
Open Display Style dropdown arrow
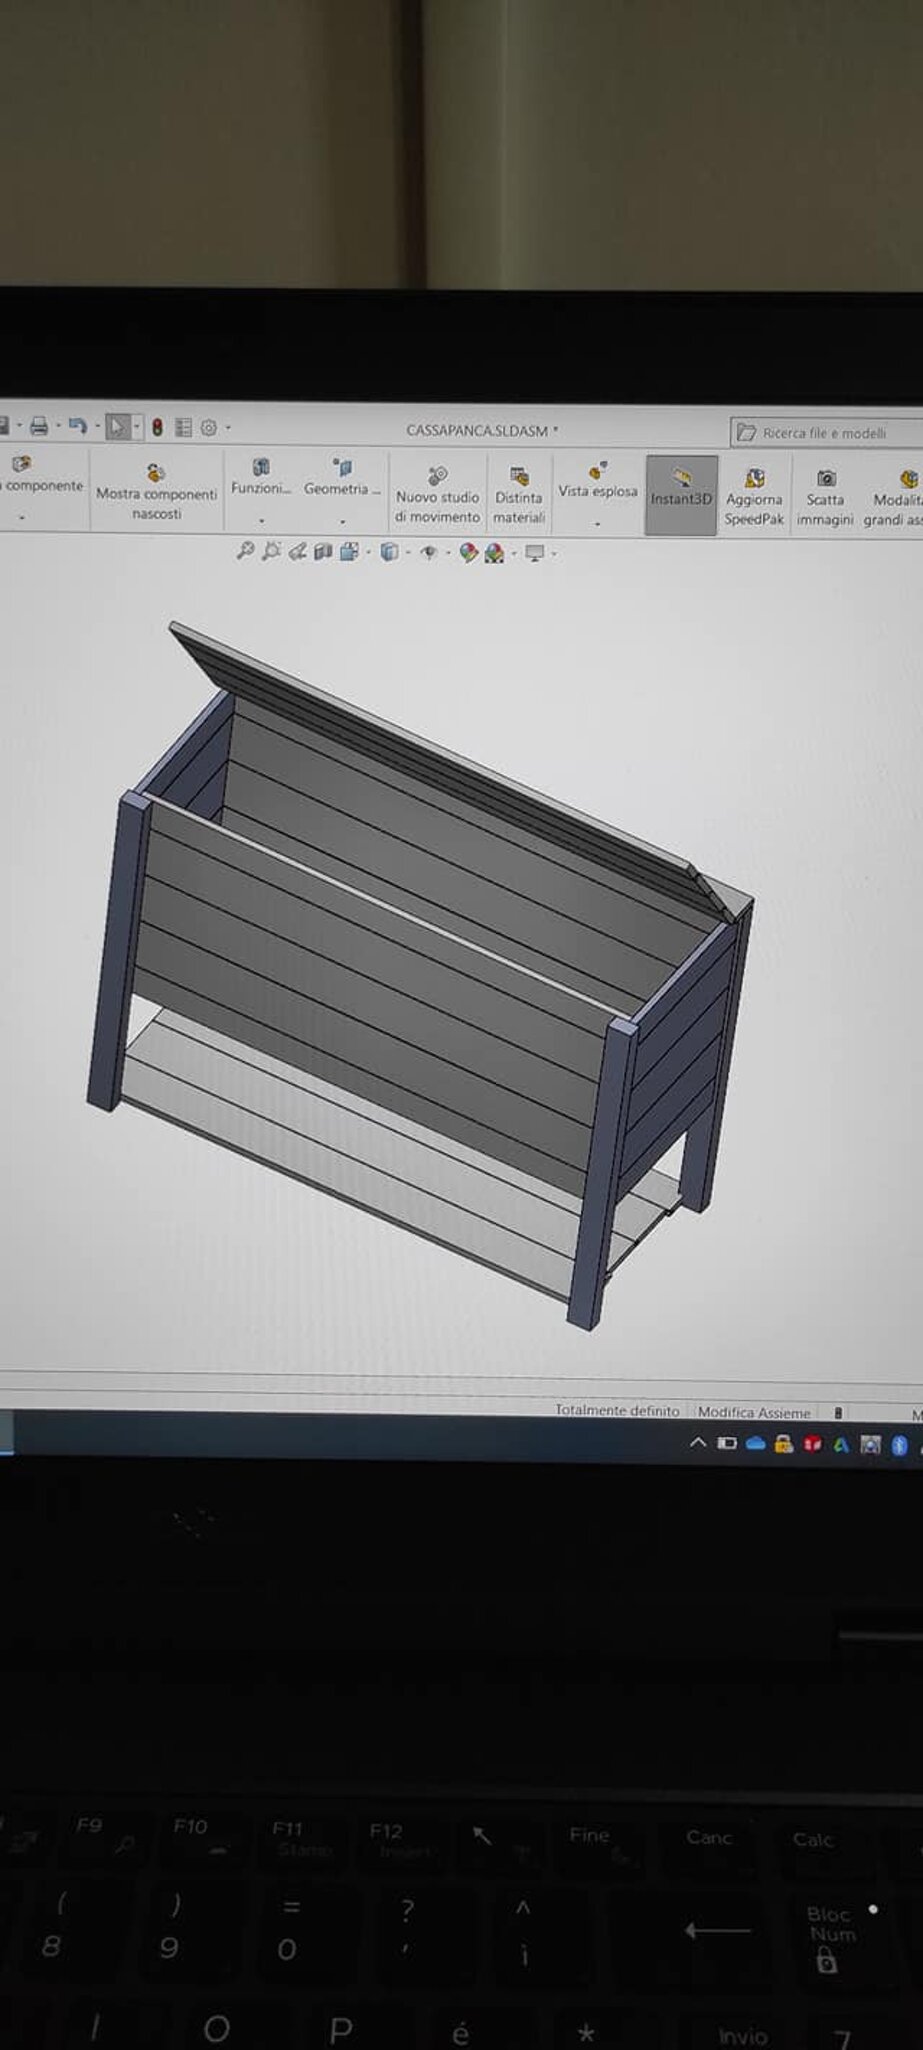click(x=408, y=552)
